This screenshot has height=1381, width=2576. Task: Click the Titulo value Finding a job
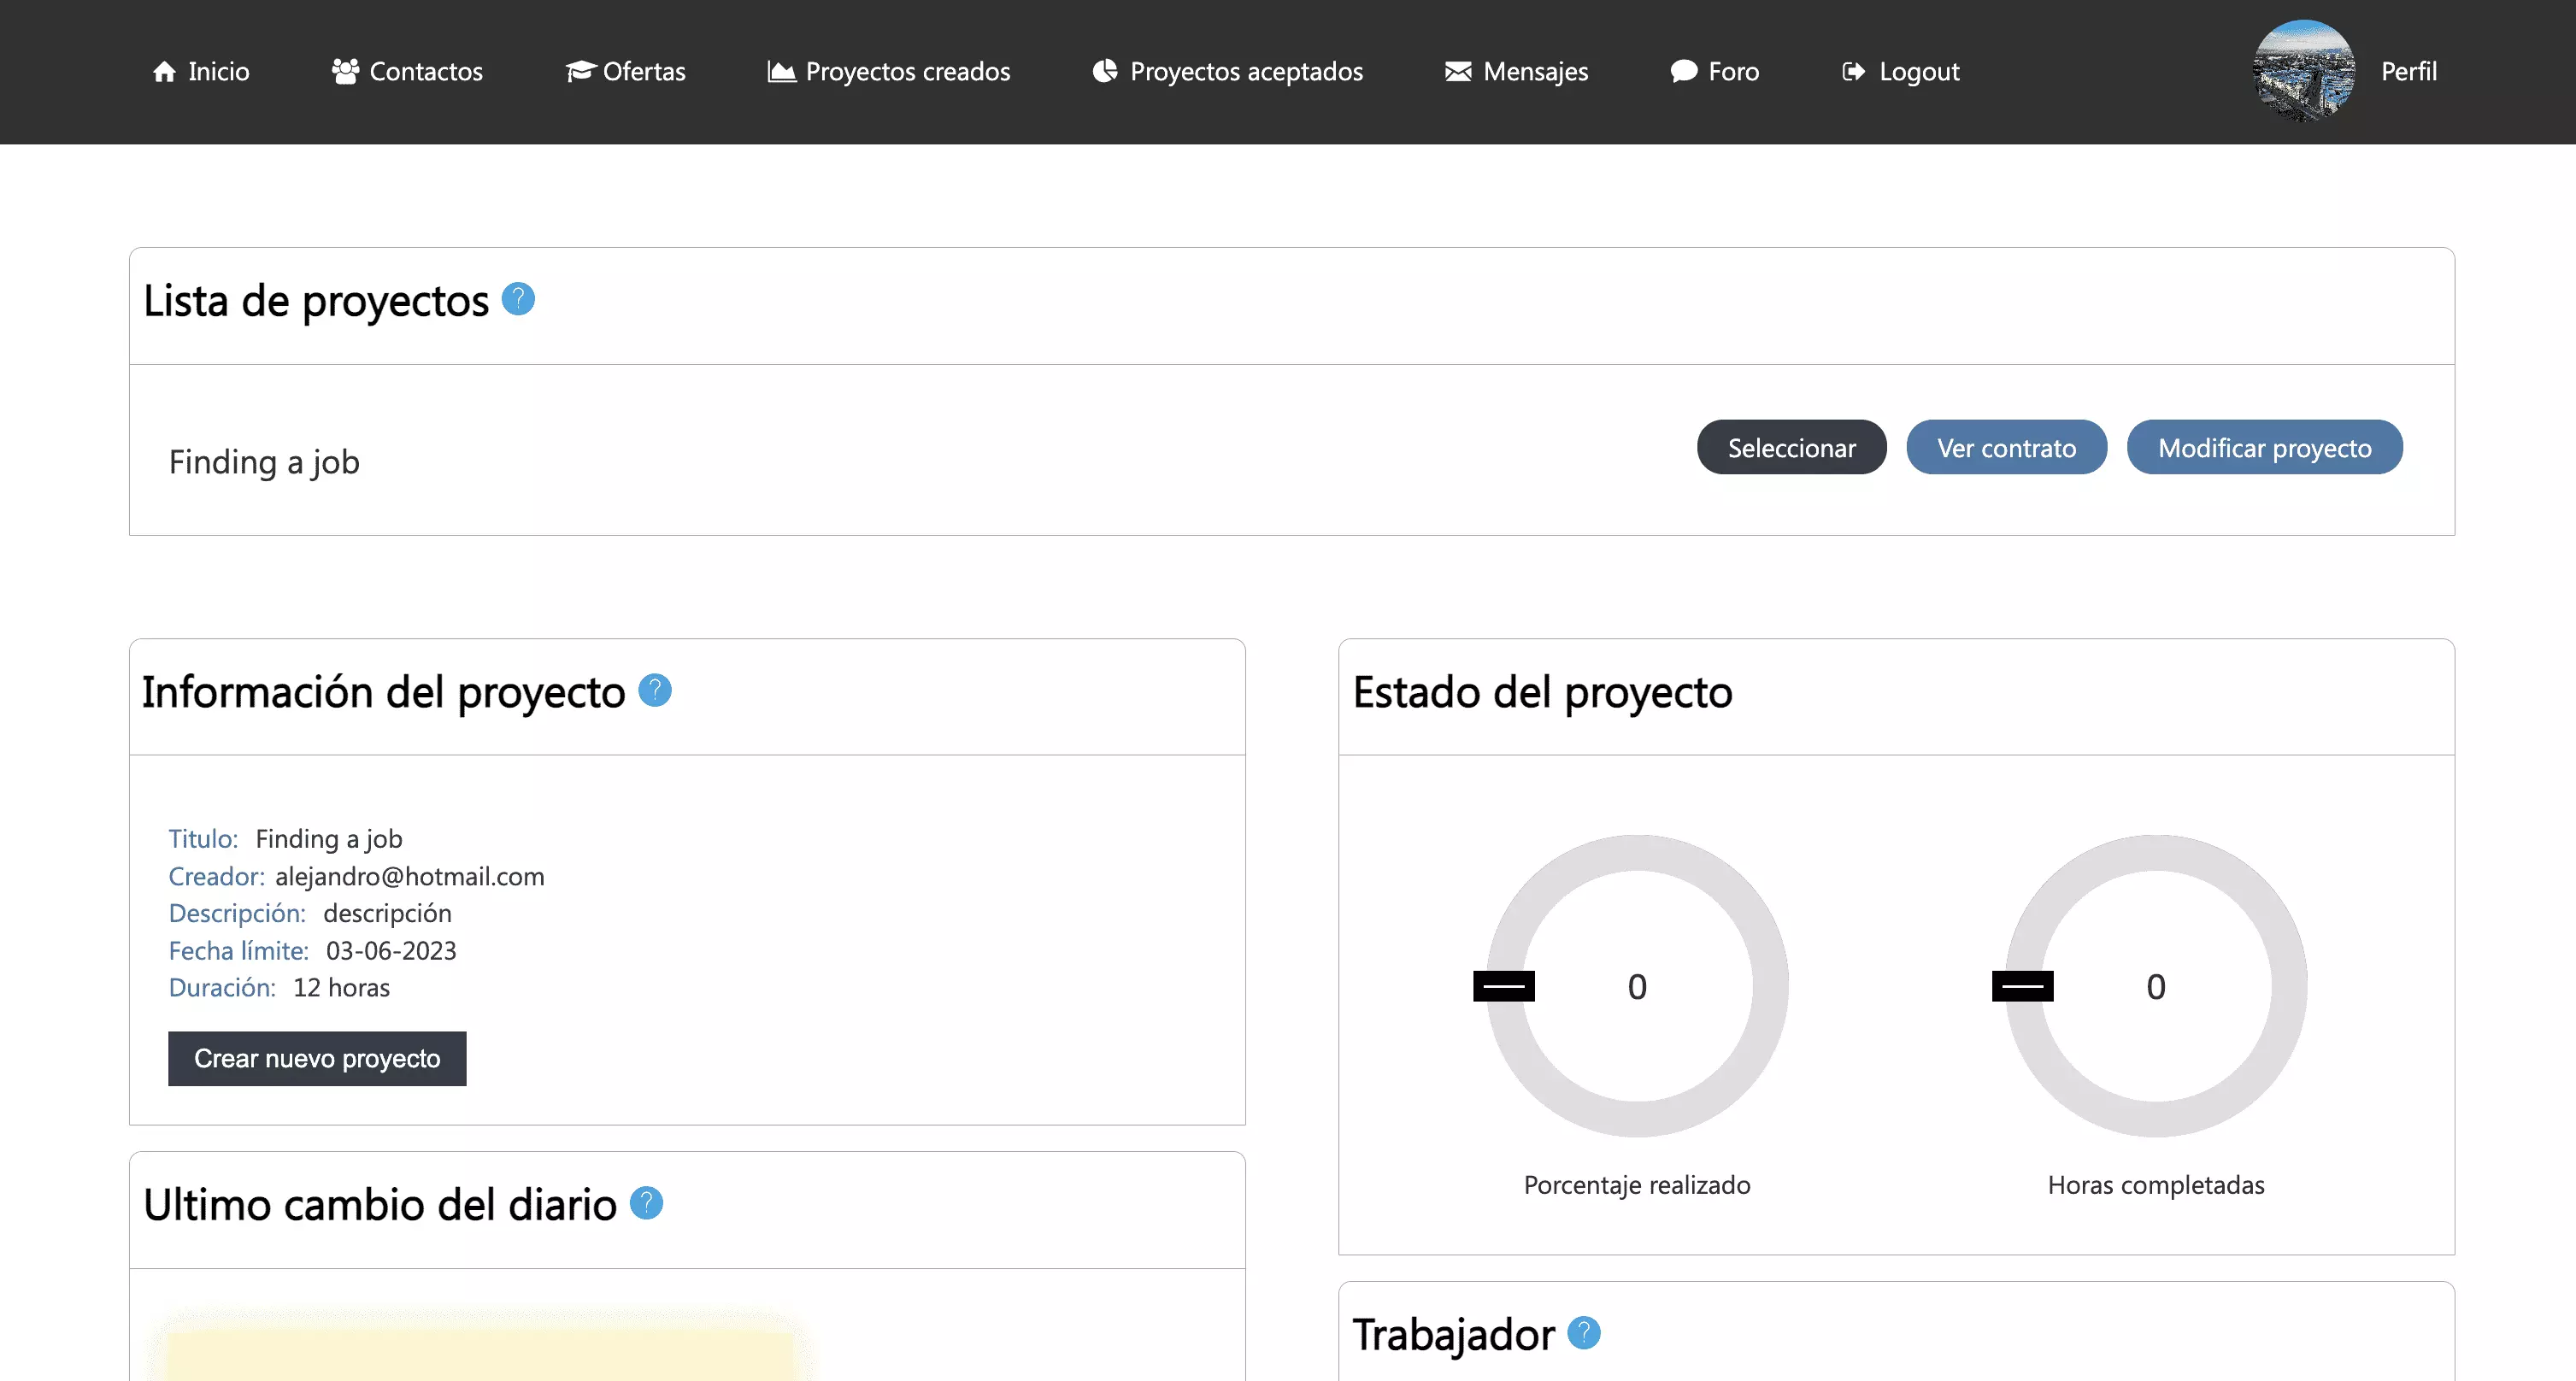point(329,839)
